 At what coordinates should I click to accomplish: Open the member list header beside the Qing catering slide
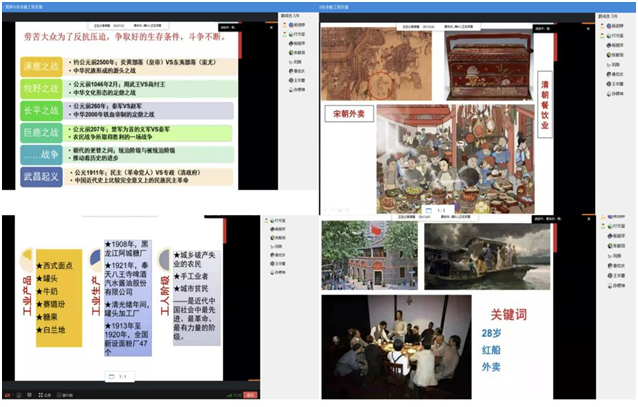coord(608,17)
